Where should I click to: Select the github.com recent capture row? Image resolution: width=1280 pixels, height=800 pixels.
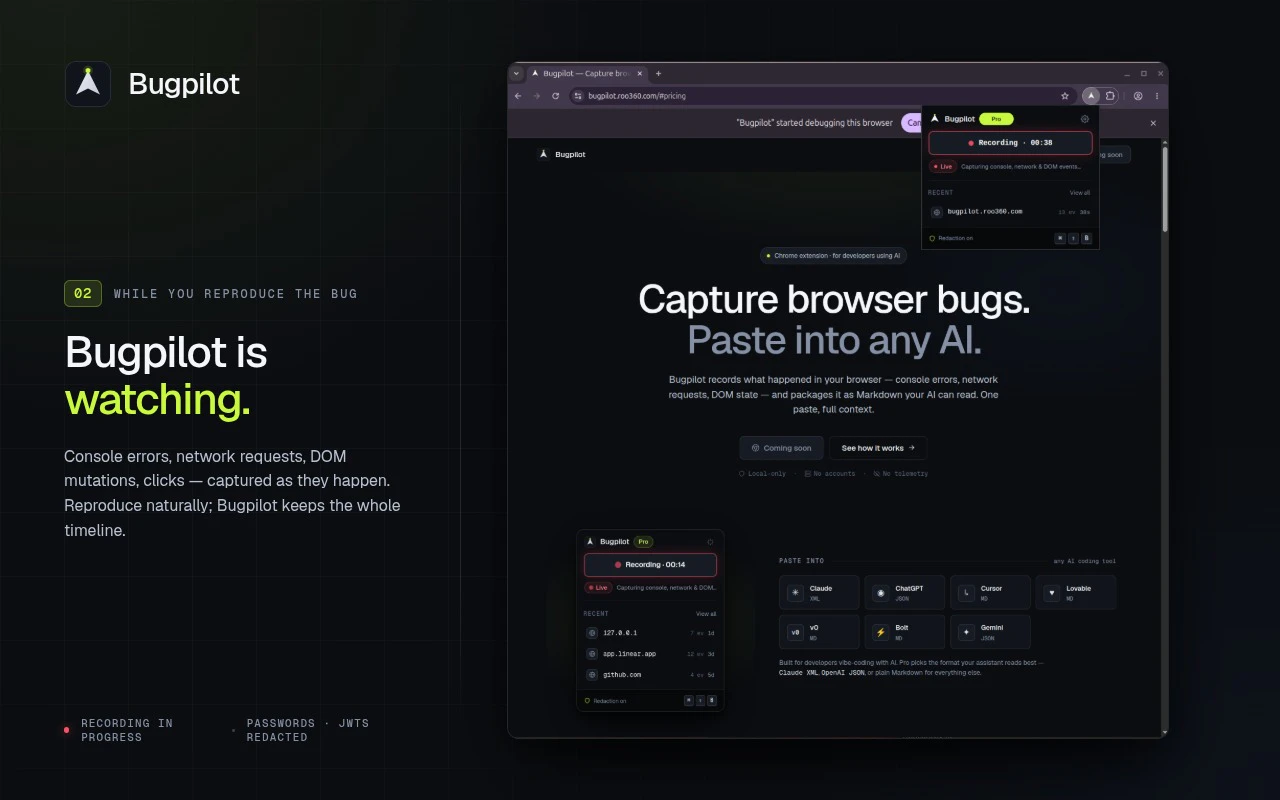coord(650,675)
